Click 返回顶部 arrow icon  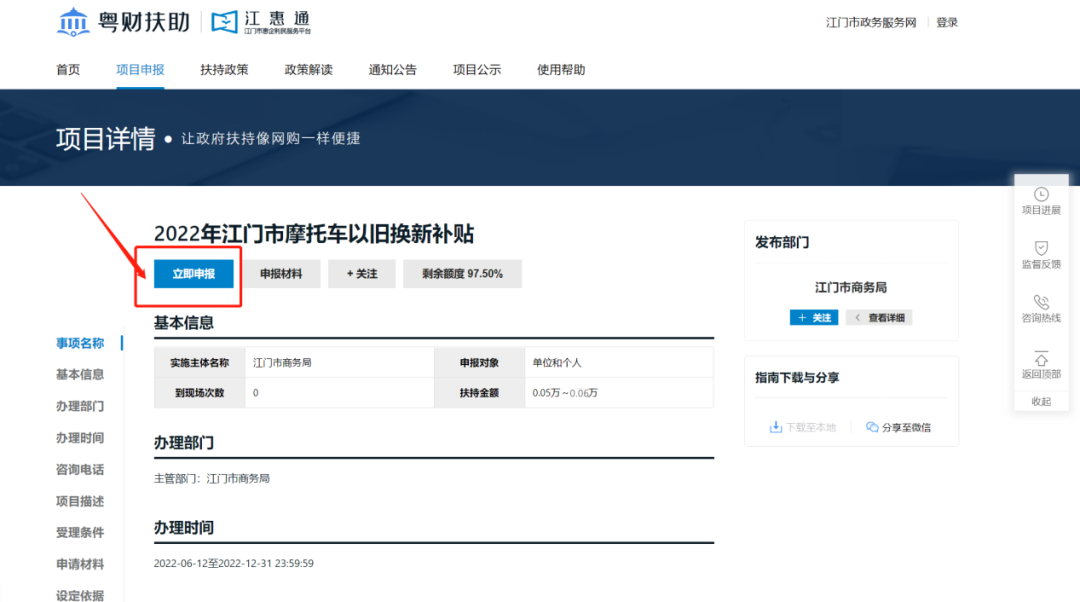coord(1041,358)
